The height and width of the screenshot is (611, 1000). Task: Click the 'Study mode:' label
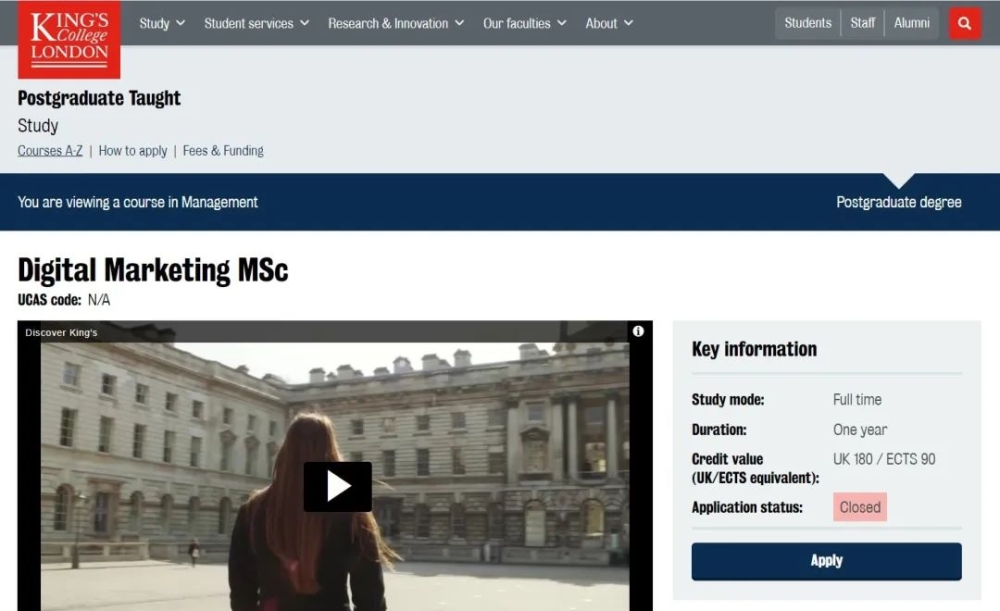click(728, 400)
